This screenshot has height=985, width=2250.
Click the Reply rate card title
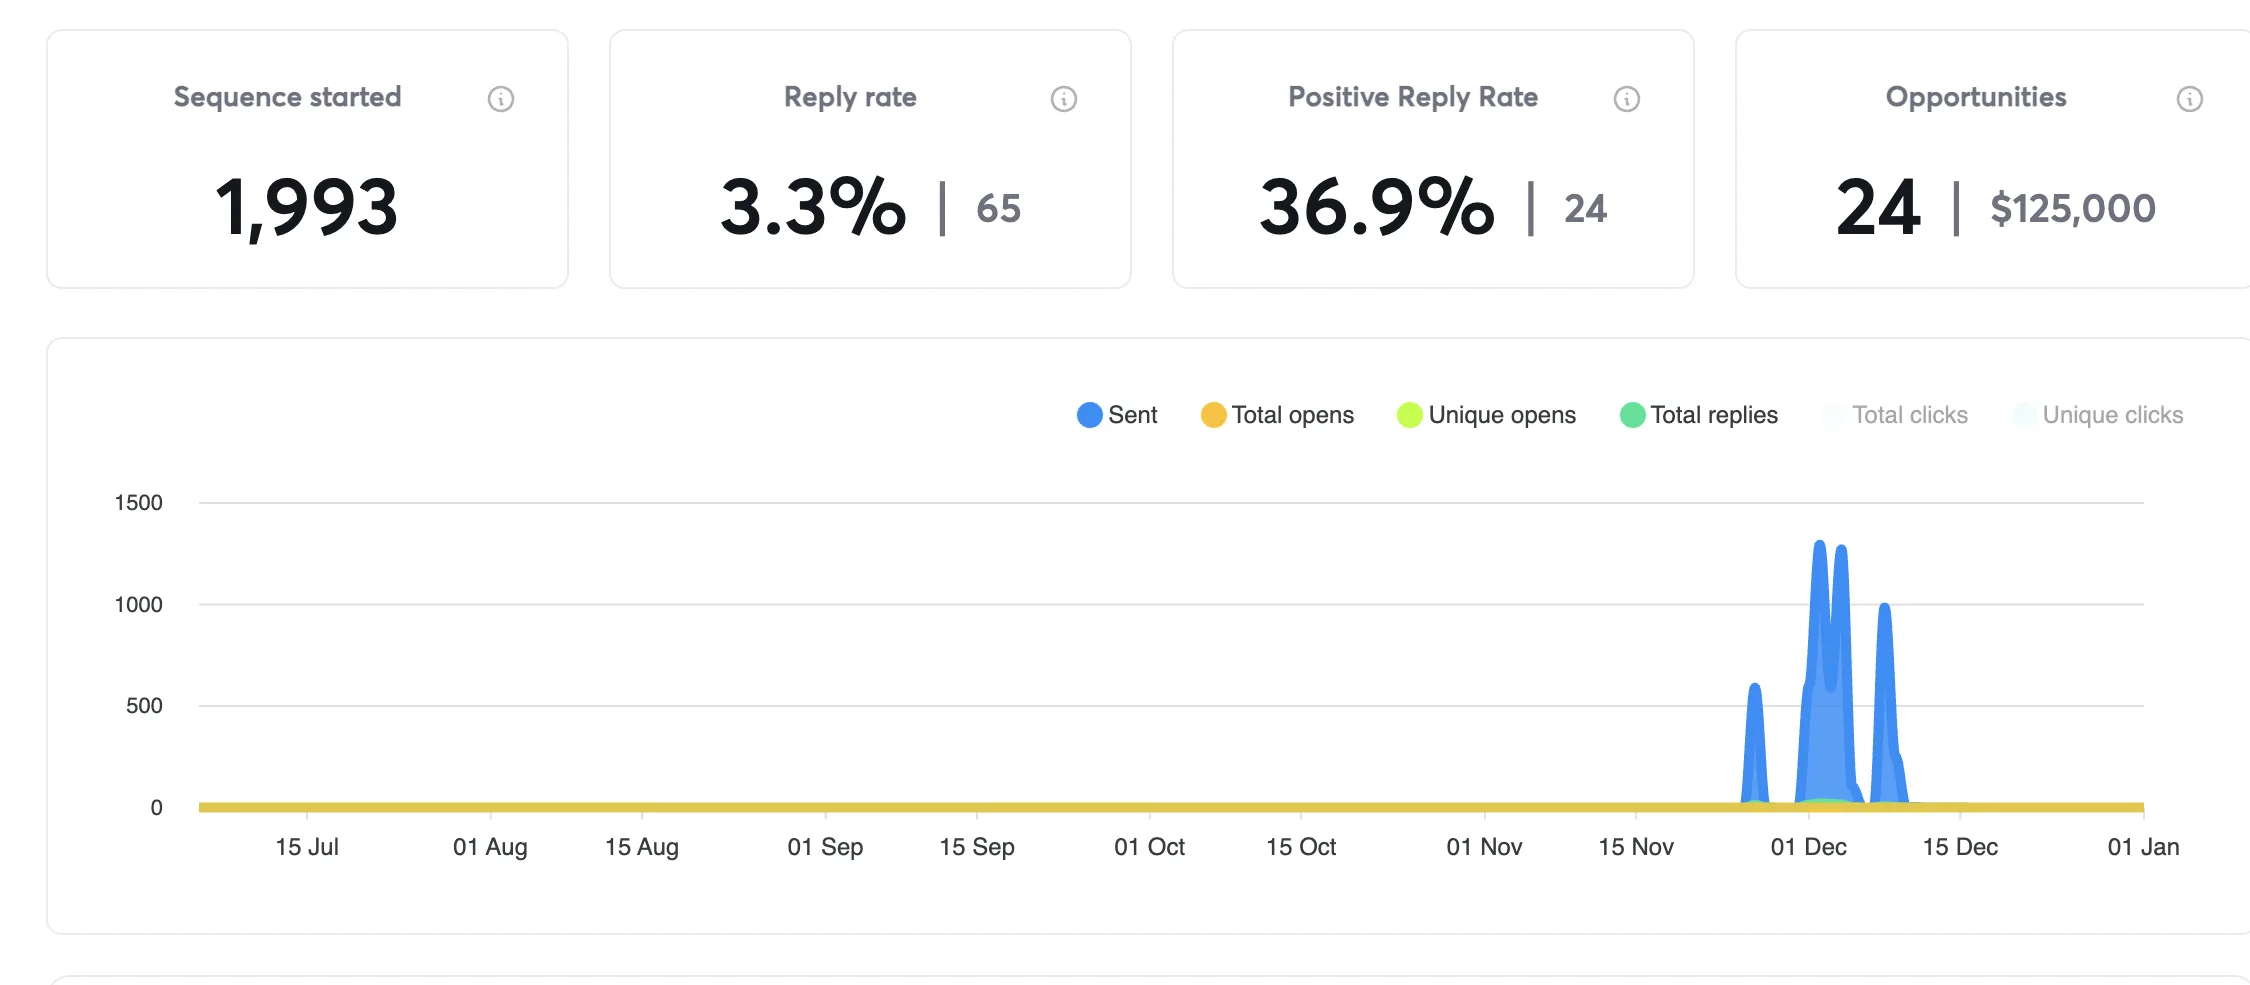pos(850,97)
